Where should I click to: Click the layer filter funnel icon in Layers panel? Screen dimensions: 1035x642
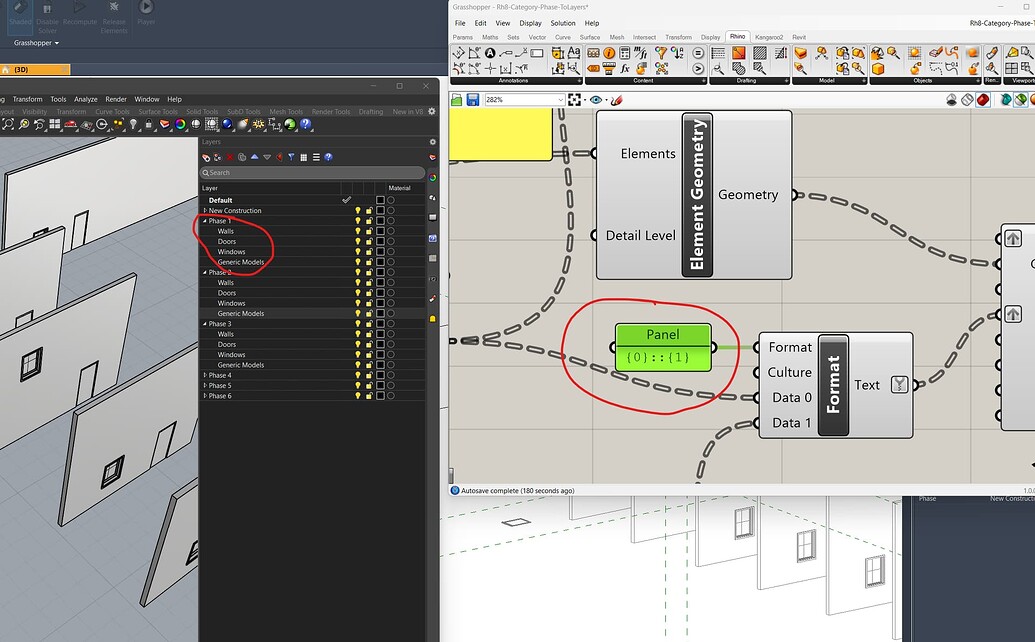pyautogui.click(x=291, y=157)
